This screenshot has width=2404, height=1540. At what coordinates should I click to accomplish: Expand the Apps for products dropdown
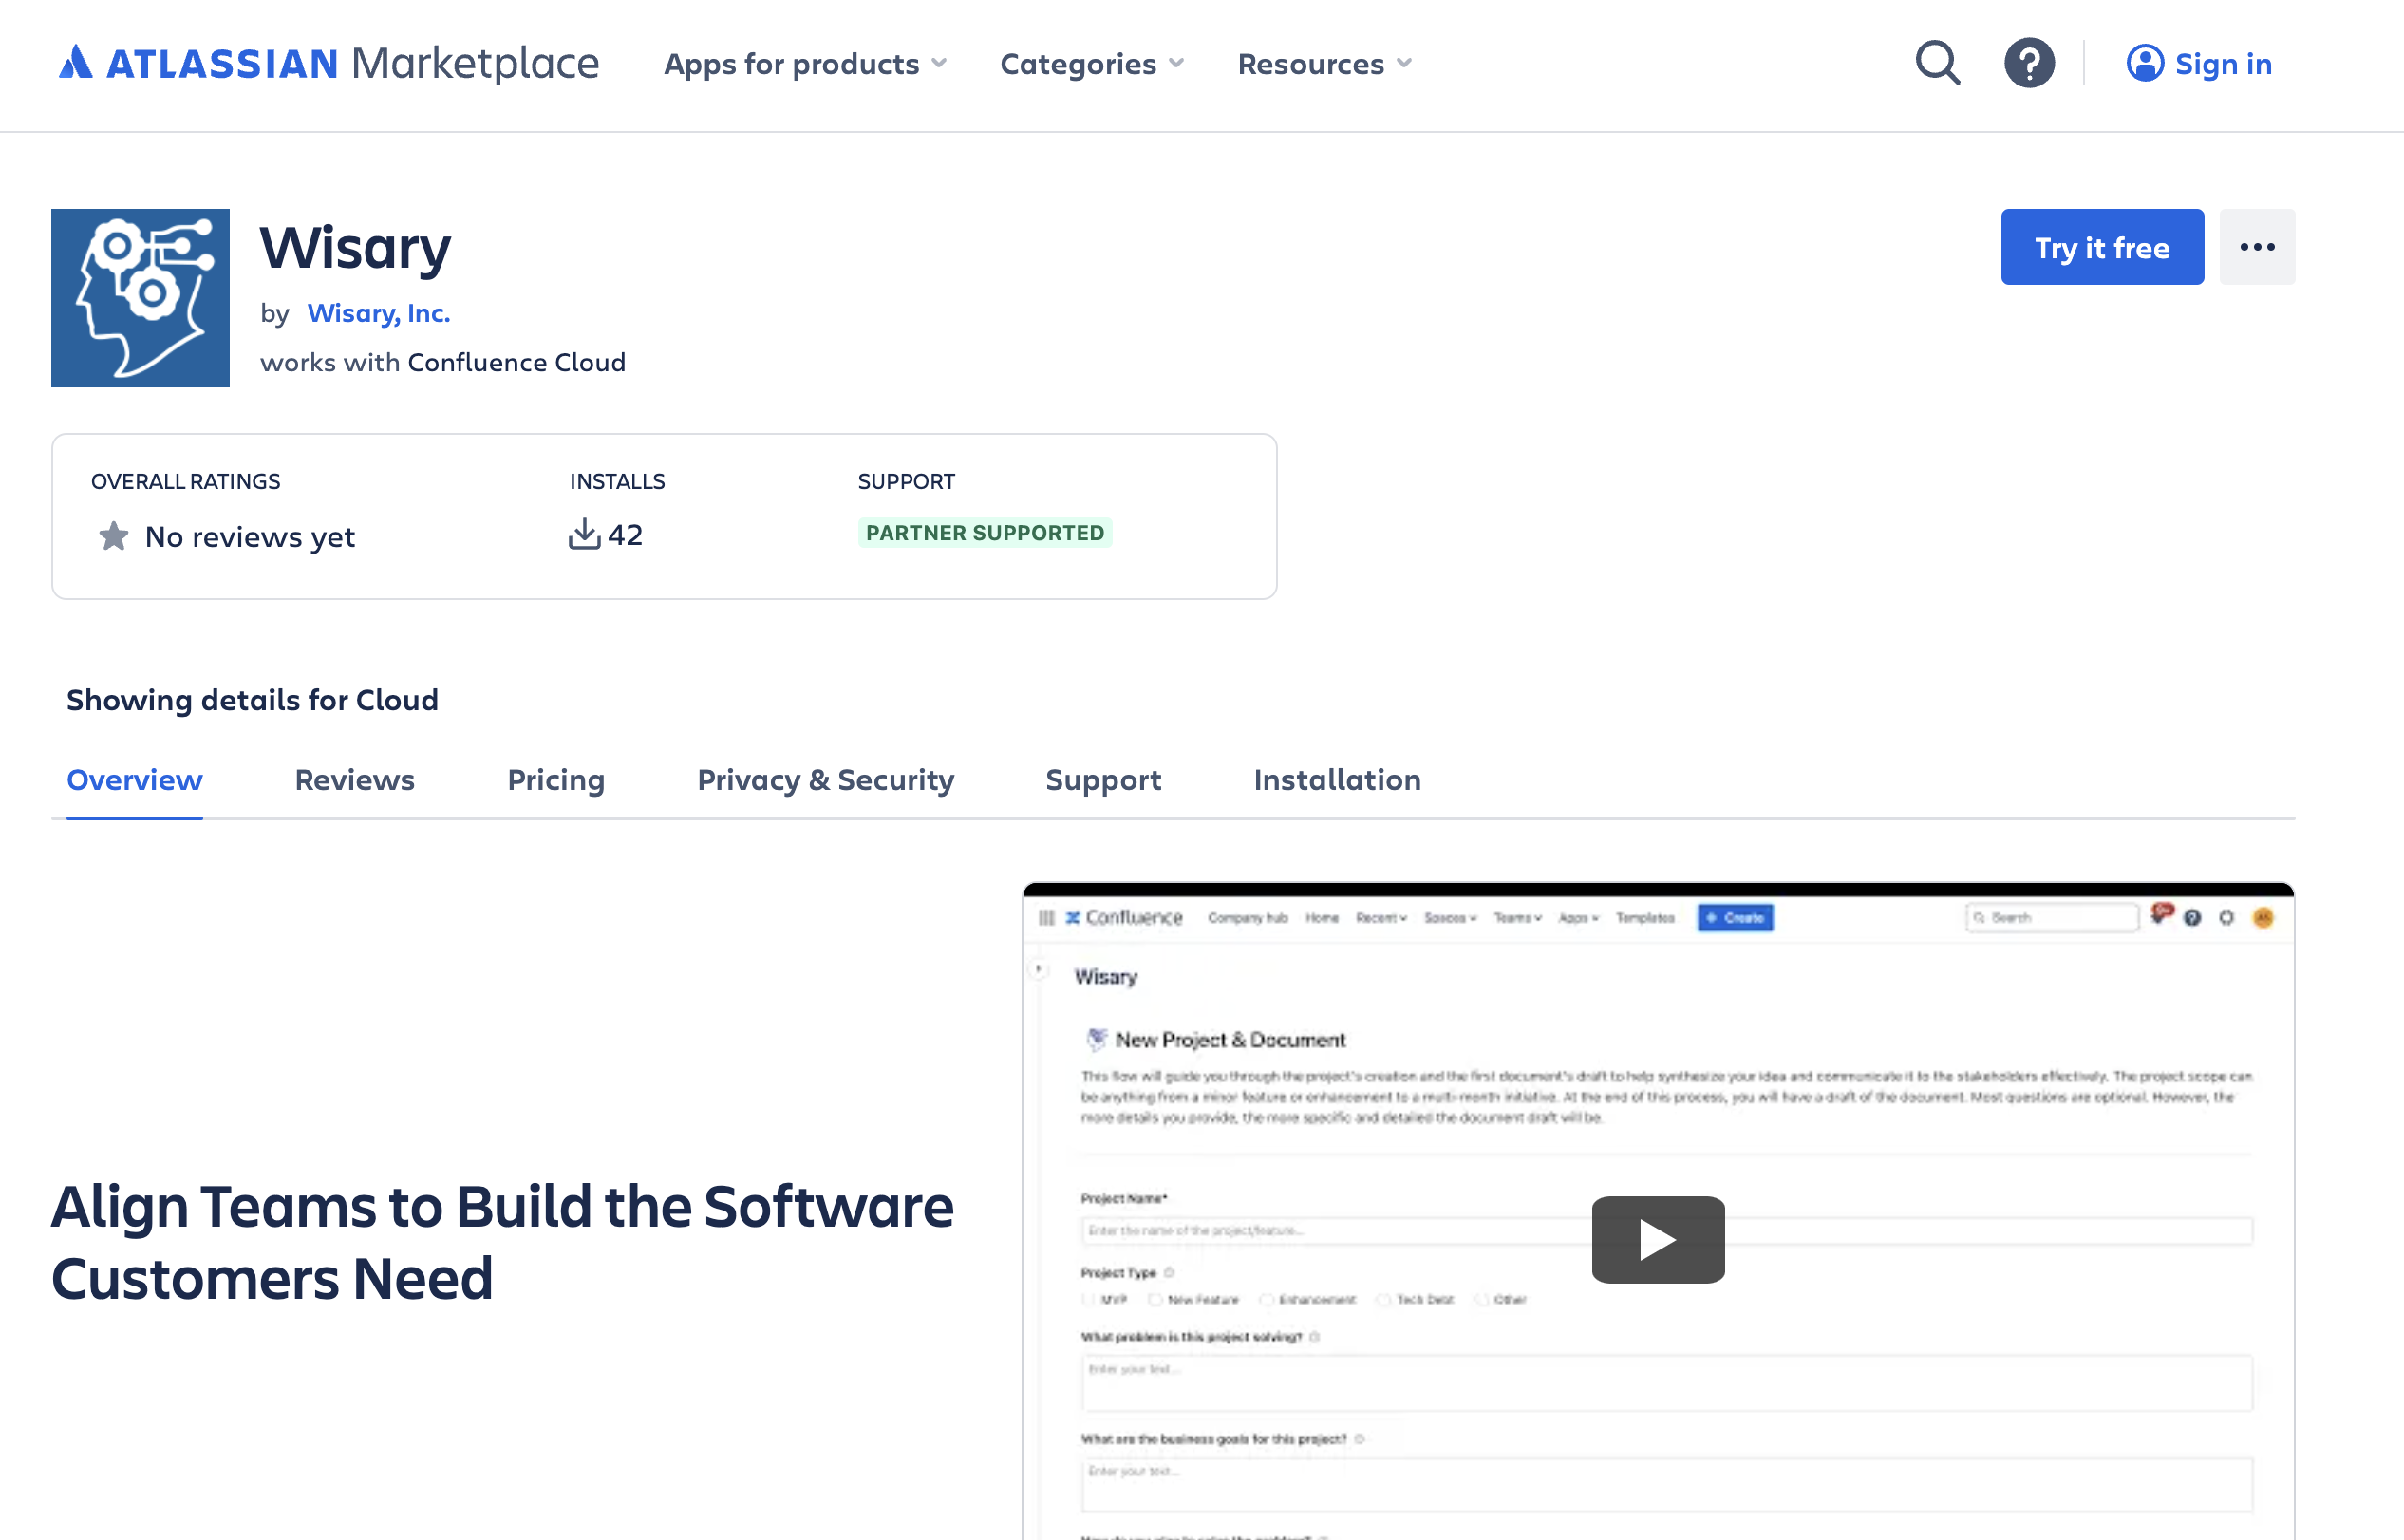805,64
